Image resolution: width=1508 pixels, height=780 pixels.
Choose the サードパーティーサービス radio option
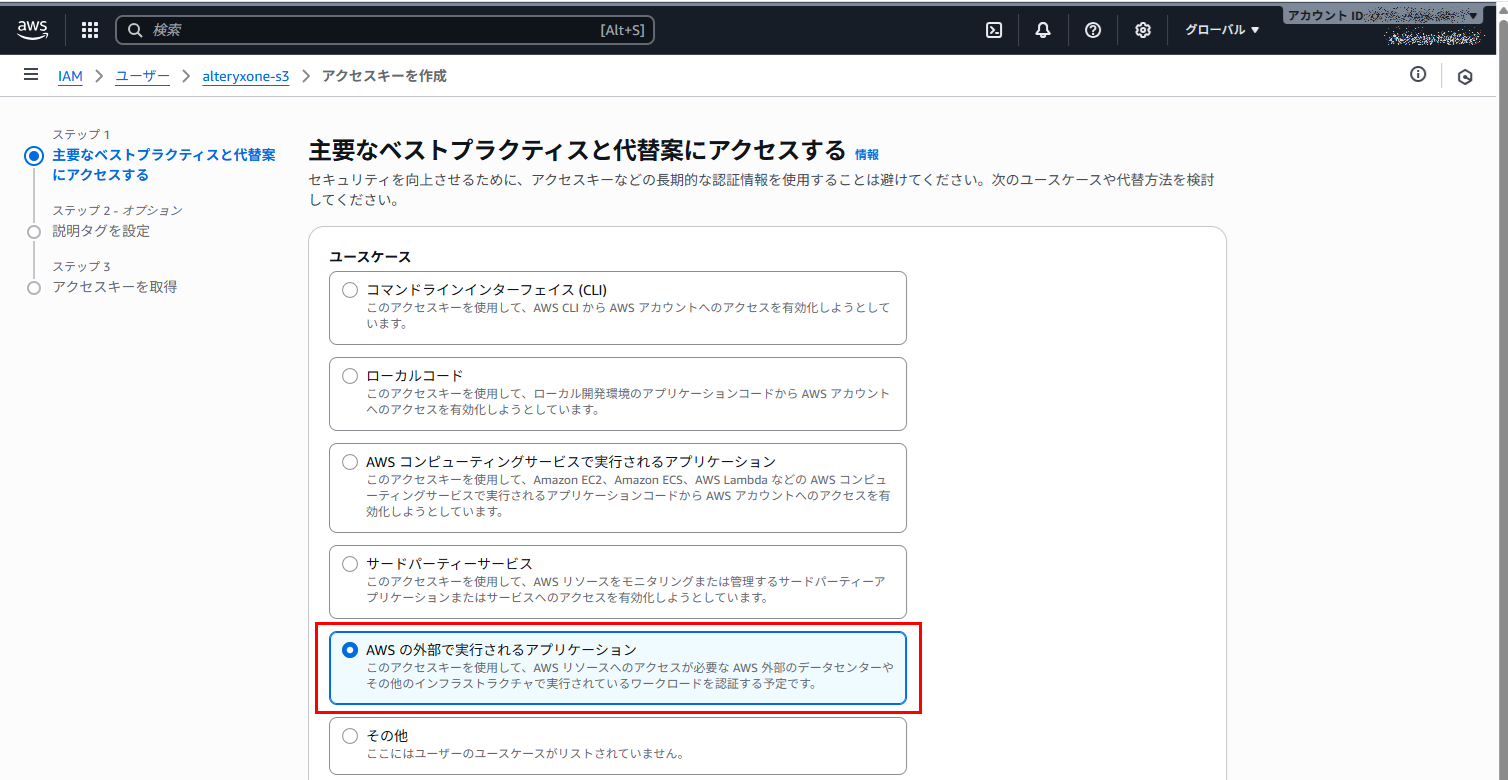coord(349,564)
